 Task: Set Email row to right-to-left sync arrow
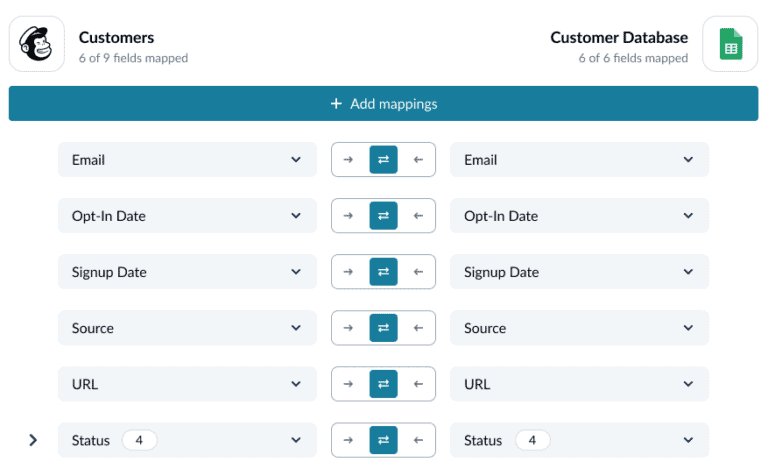point(418,160)
